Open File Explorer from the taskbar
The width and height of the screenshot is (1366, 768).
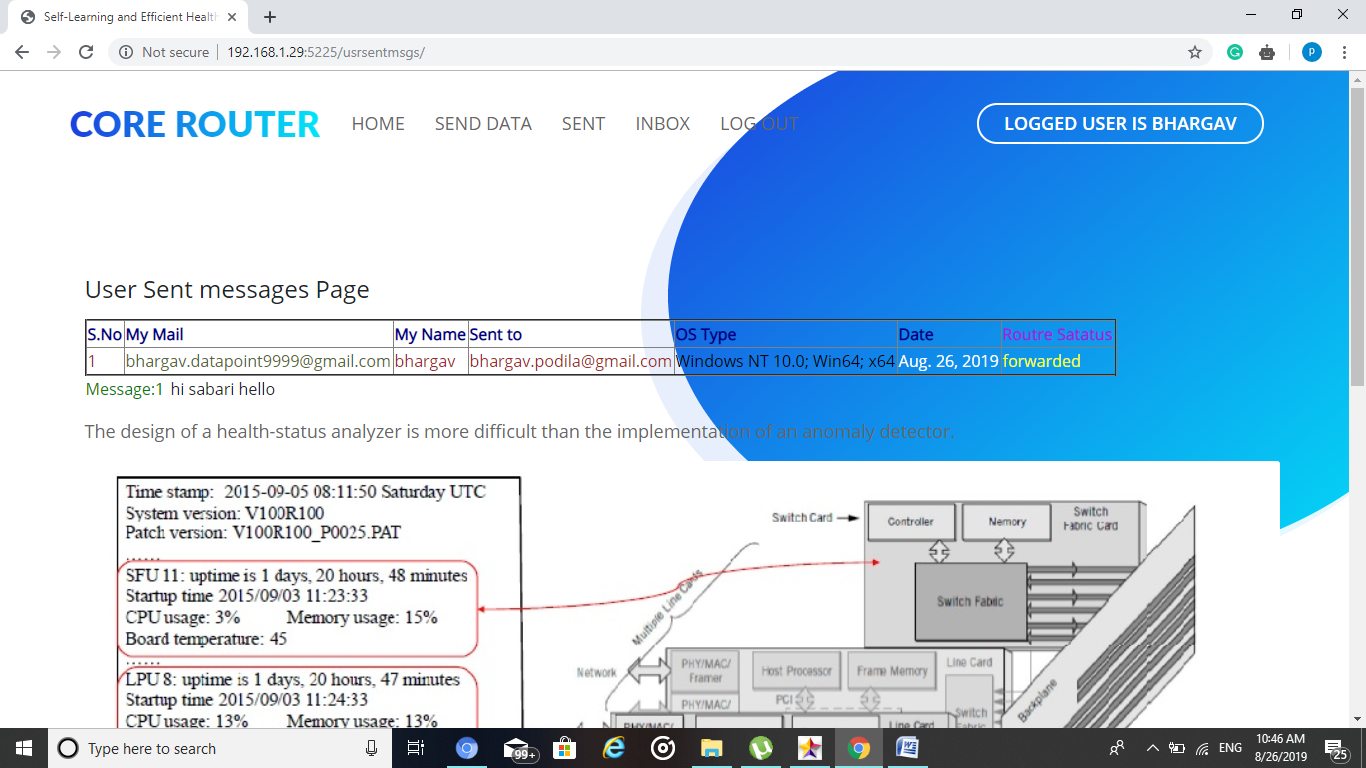point(711,748)
